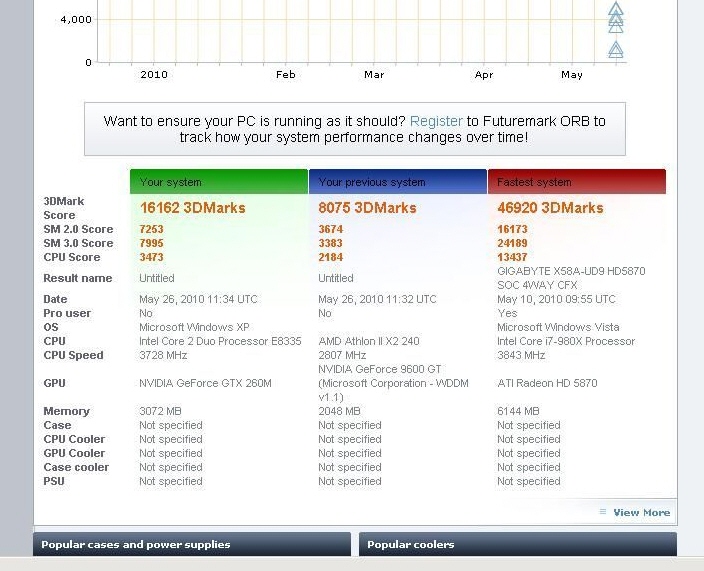Click the View More list icon
The height and width of the screenshot is (571, 704).
603,512
